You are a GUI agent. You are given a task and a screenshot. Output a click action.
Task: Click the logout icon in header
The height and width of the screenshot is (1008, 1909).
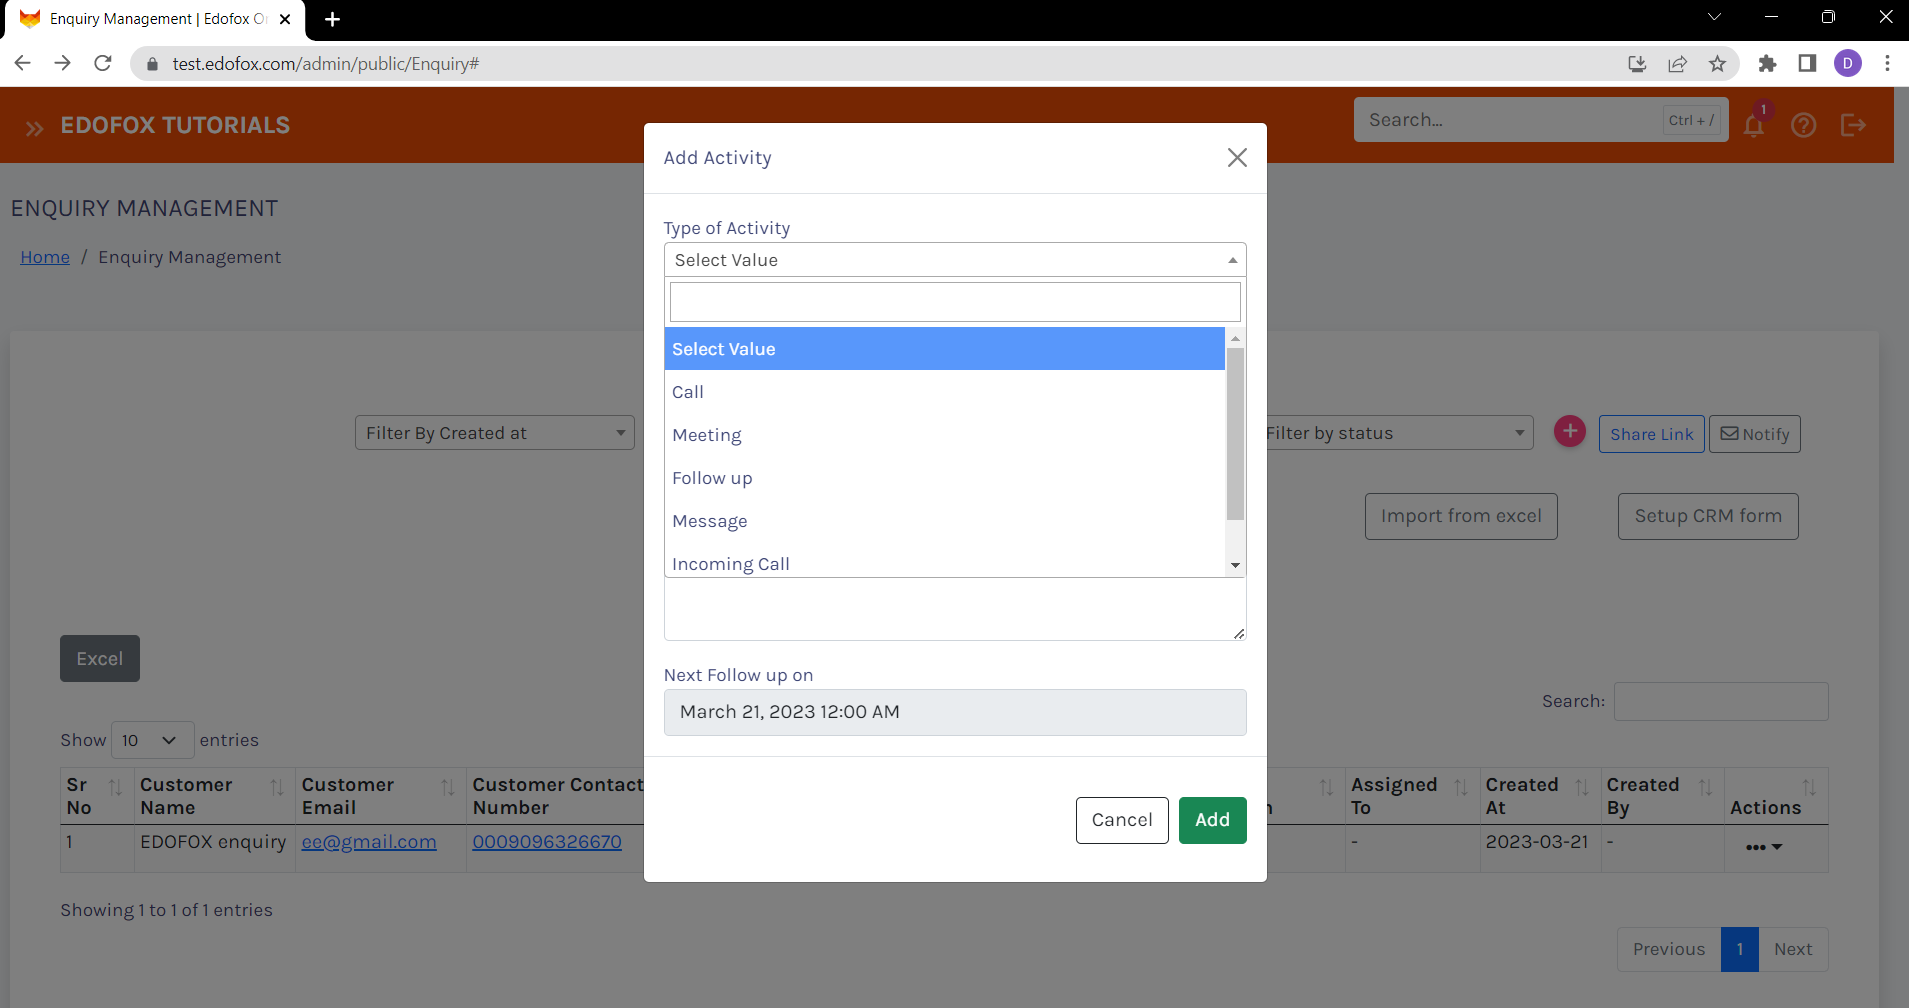point(1853,126)
